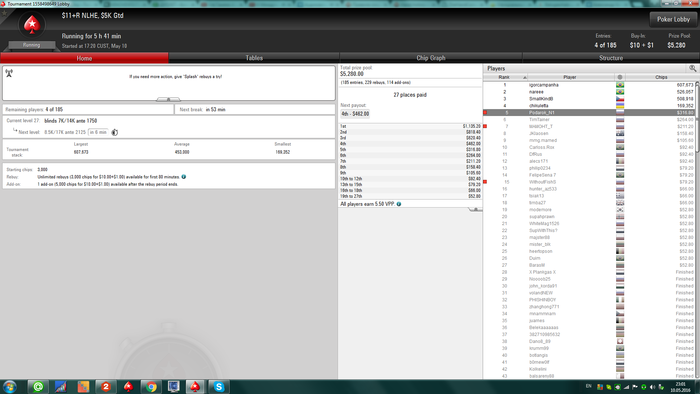This screenshot has width=700, height=394.
Task: Select player supahprawn row
Action: pyautogui.click(x=589, y=216)
